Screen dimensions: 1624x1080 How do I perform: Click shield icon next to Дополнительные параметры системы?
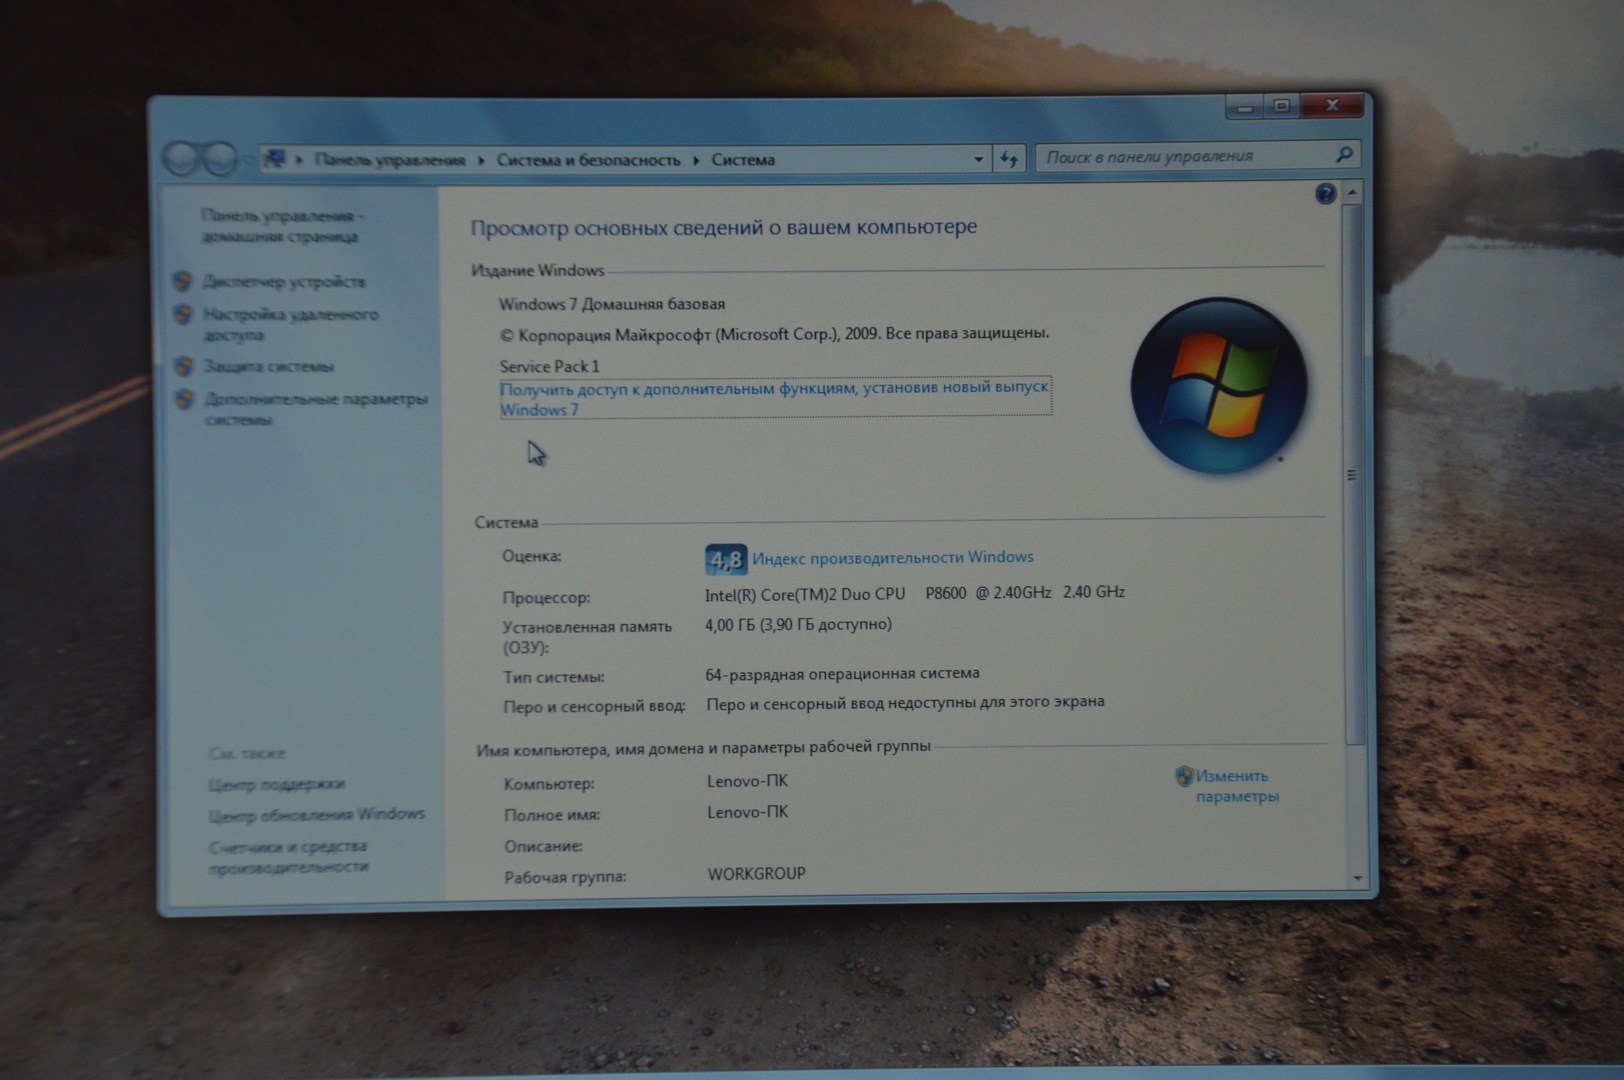pyautogui.click(x=185, y=399)
